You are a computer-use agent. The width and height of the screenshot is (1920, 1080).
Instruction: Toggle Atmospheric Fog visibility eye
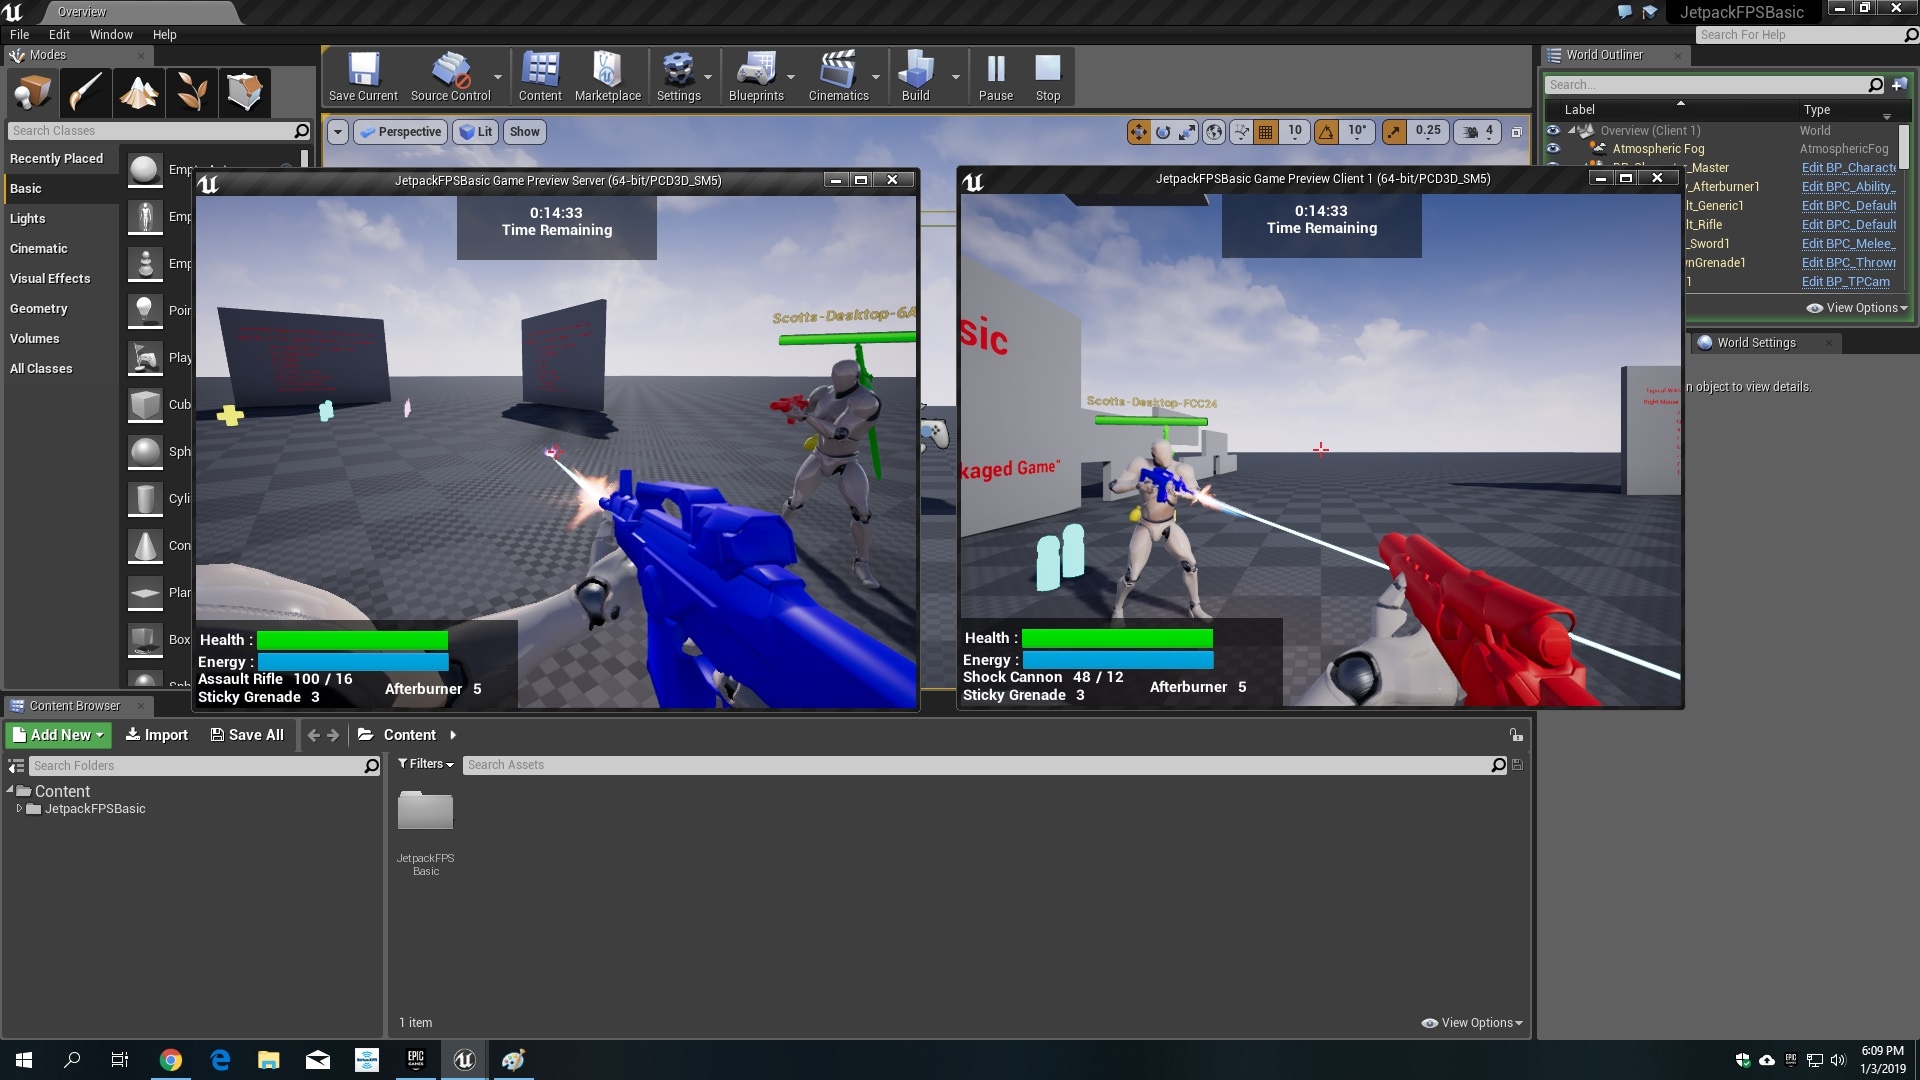(x=1553, y=148)
